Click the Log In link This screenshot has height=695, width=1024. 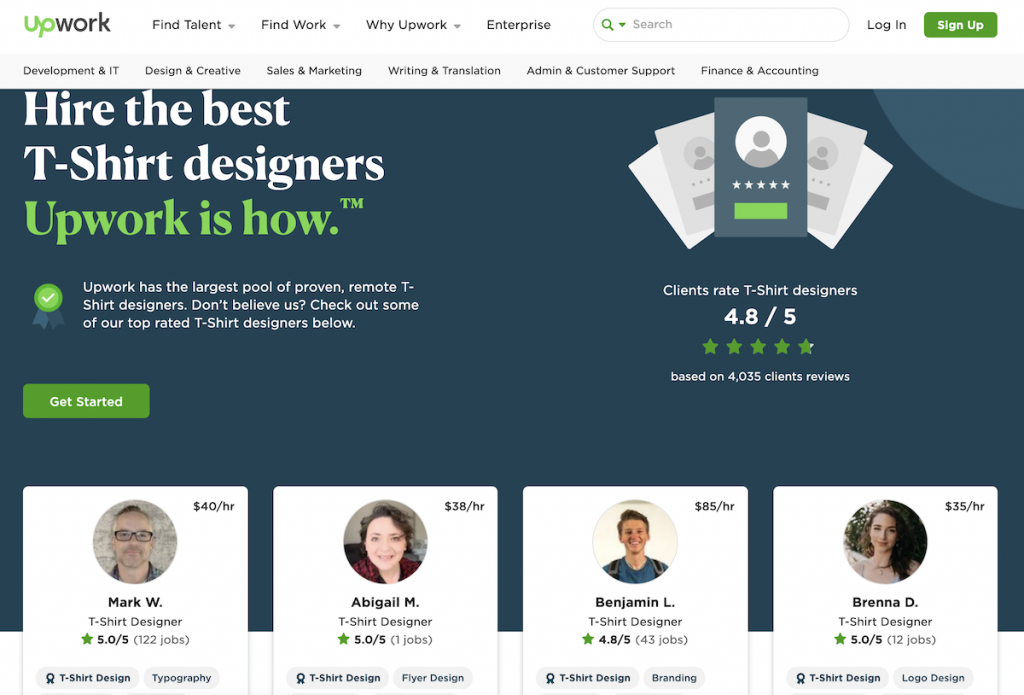coord(886,25)
